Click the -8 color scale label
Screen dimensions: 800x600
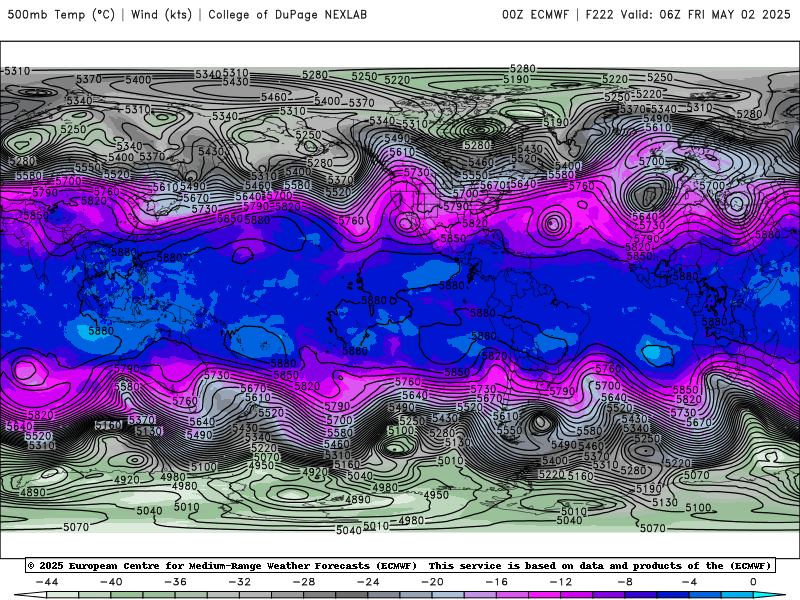625,582
